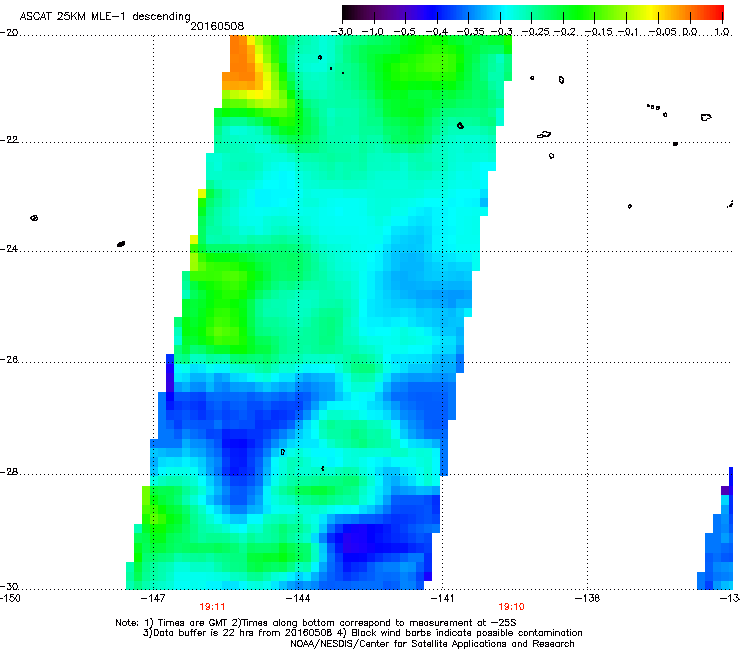Click the longitude label -144
The height and width of the screenshot is (650, 740).
[x=298, y=598]
